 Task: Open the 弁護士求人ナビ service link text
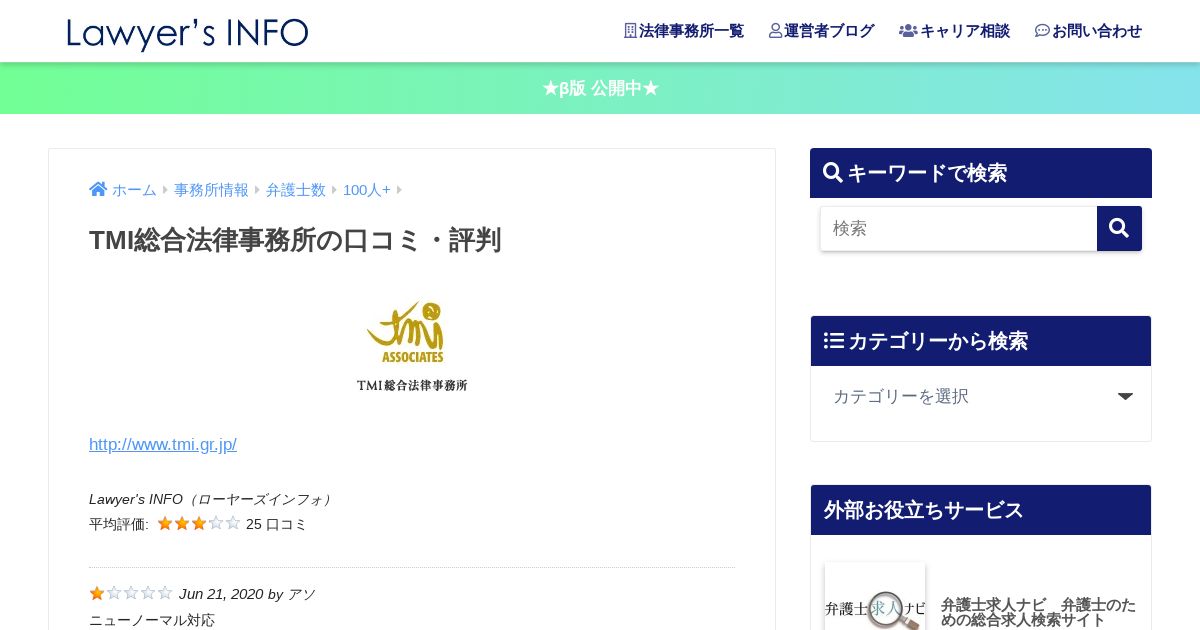coord(1038,611)
